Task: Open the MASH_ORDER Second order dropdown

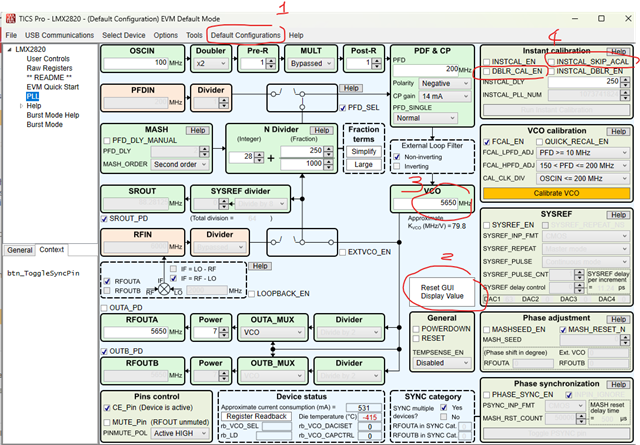Action: click(180, 164)
